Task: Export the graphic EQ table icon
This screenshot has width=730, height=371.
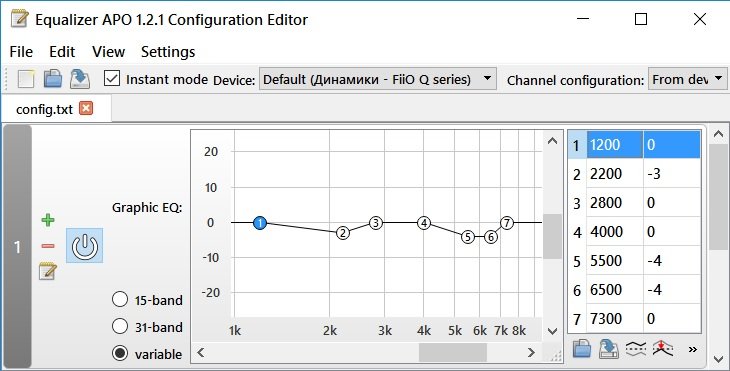Action: [609, 349]
